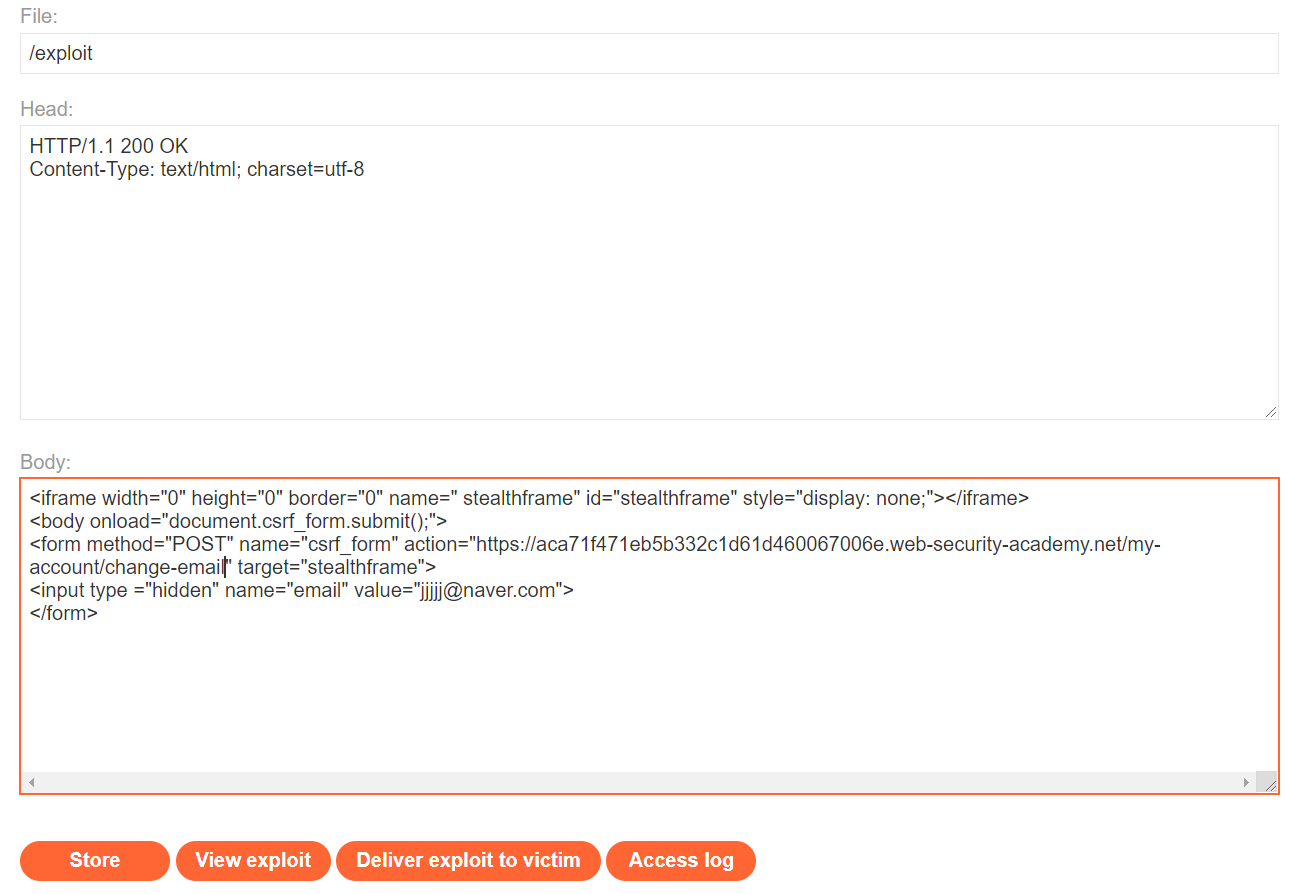Click the Body horizontal scrollbar track
Viewport: 1289px width, 894px height.
click(x=639, y=782)
